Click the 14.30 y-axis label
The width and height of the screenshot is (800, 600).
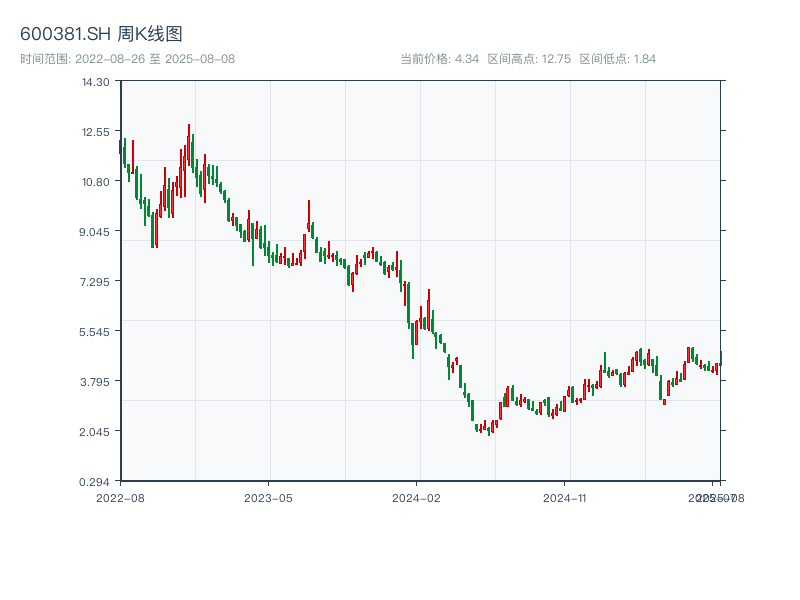pyautogui.click(x=95, y=81)
